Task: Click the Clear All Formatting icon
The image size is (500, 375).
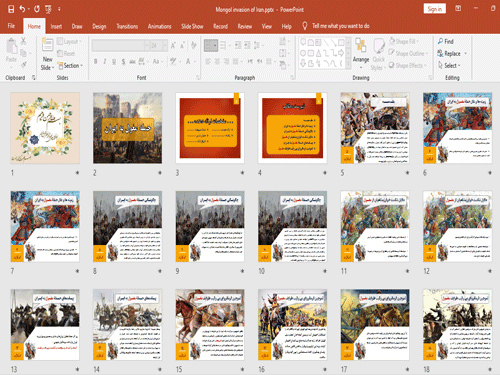Action: [194, 46]
